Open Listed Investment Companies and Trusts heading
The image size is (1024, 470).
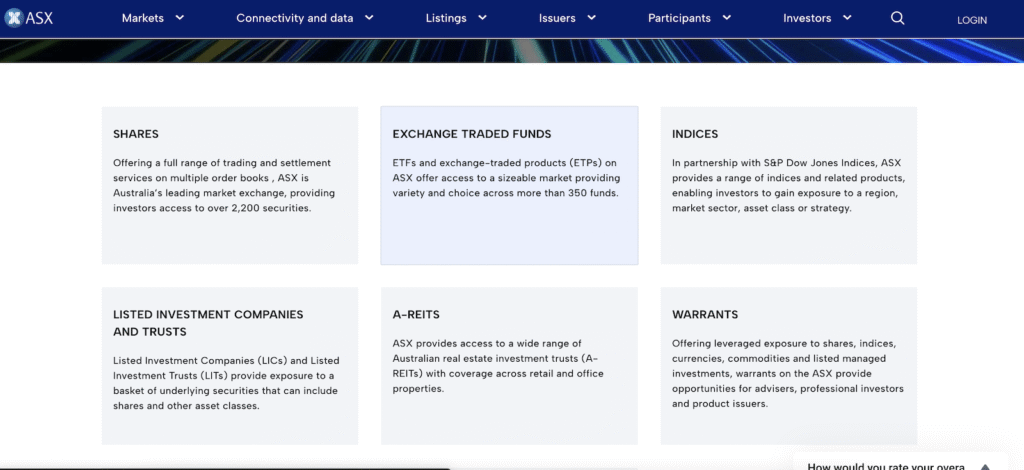pyautogui.click(x=208, y=323)
